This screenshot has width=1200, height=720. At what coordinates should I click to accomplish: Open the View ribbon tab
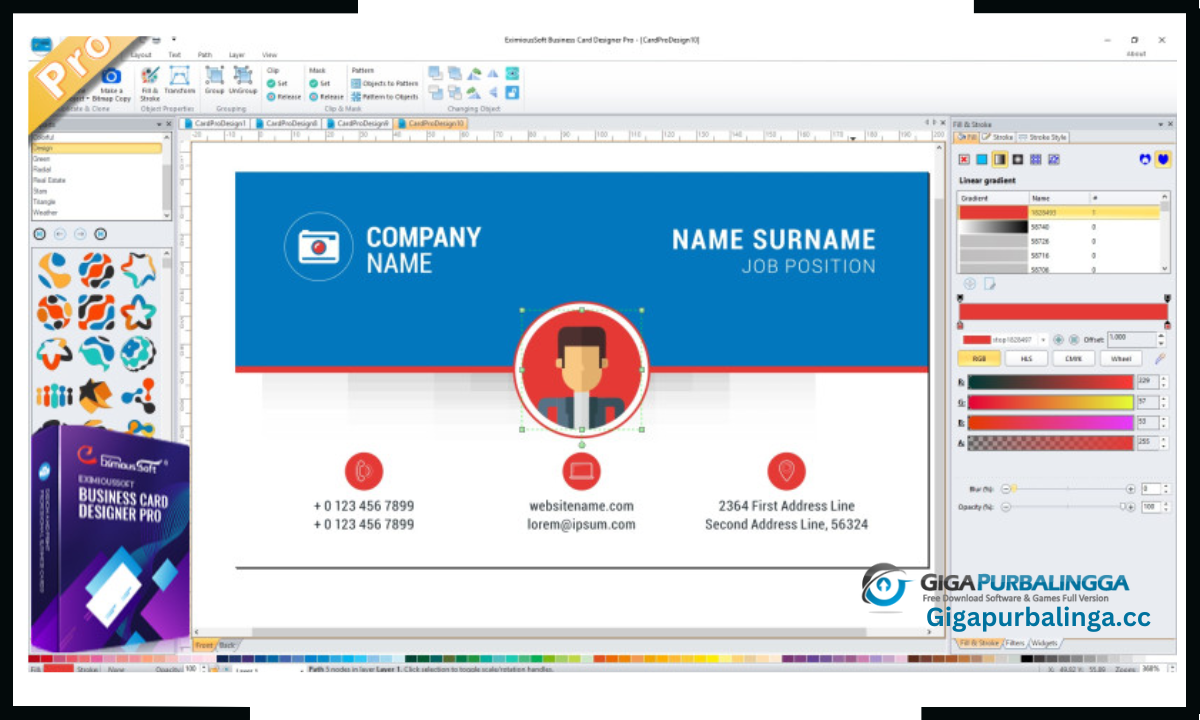(269, 55)
